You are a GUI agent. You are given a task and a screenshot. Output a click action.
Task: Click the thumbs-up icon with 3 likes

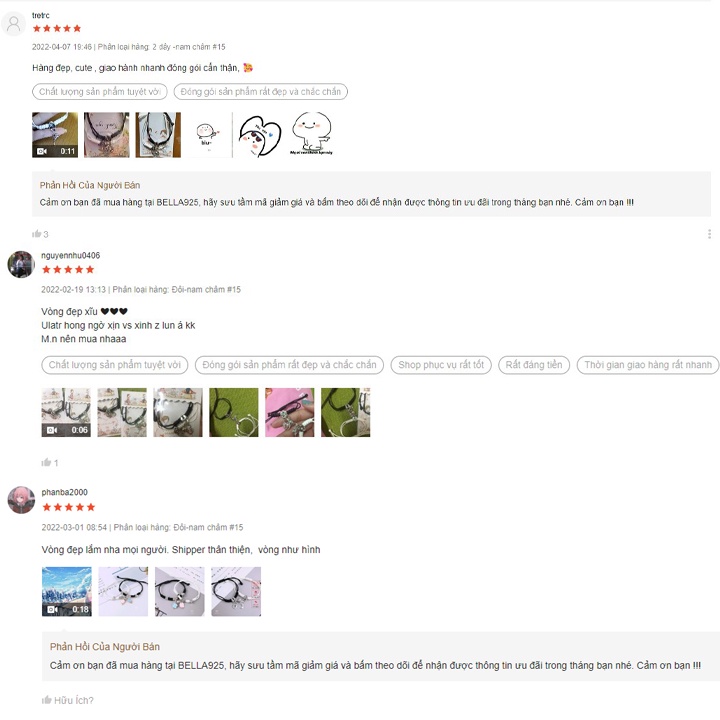tap(37, 234)
